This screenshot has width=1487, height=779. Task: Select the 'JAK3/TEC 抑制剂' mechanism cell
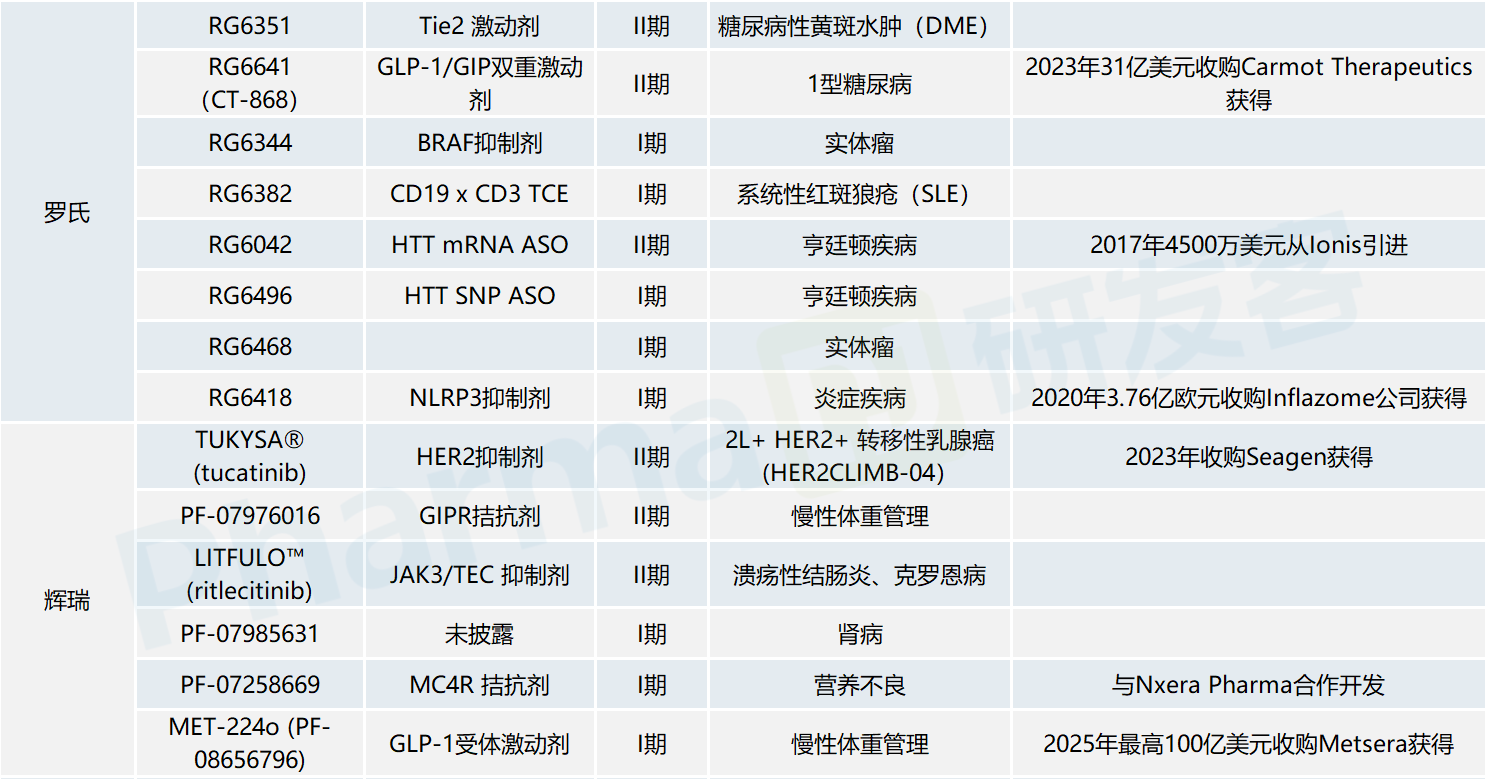coord(480,575)
